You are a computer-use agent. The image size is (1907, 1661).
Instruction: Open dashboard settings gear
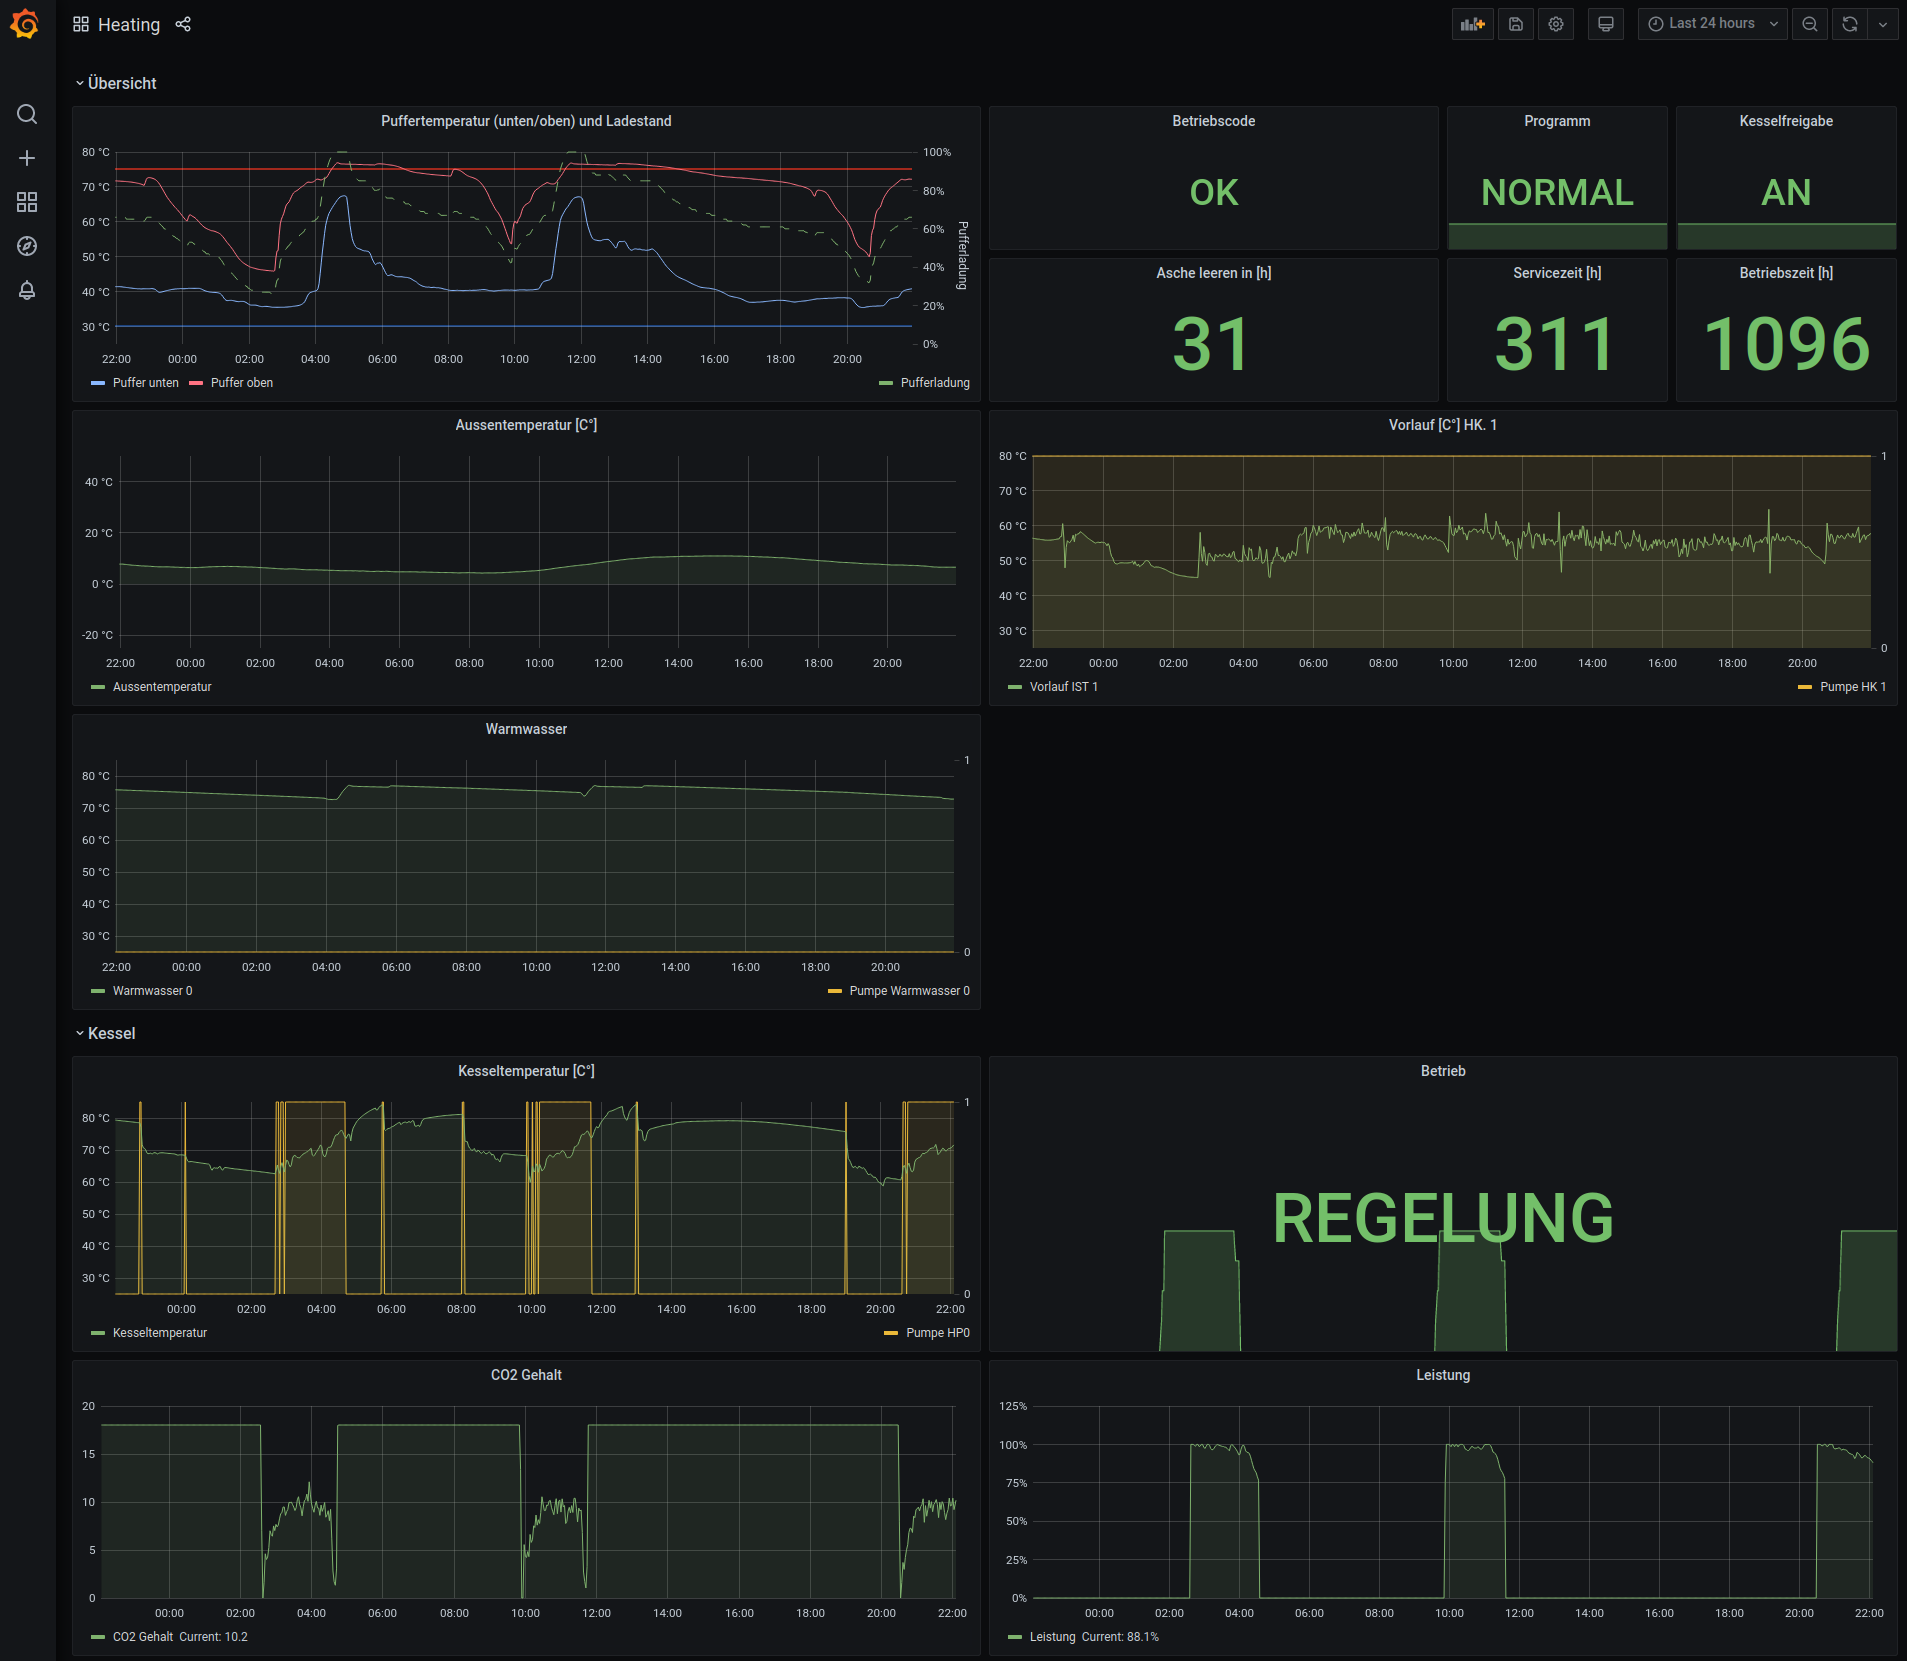click(x=1556, y=24)
